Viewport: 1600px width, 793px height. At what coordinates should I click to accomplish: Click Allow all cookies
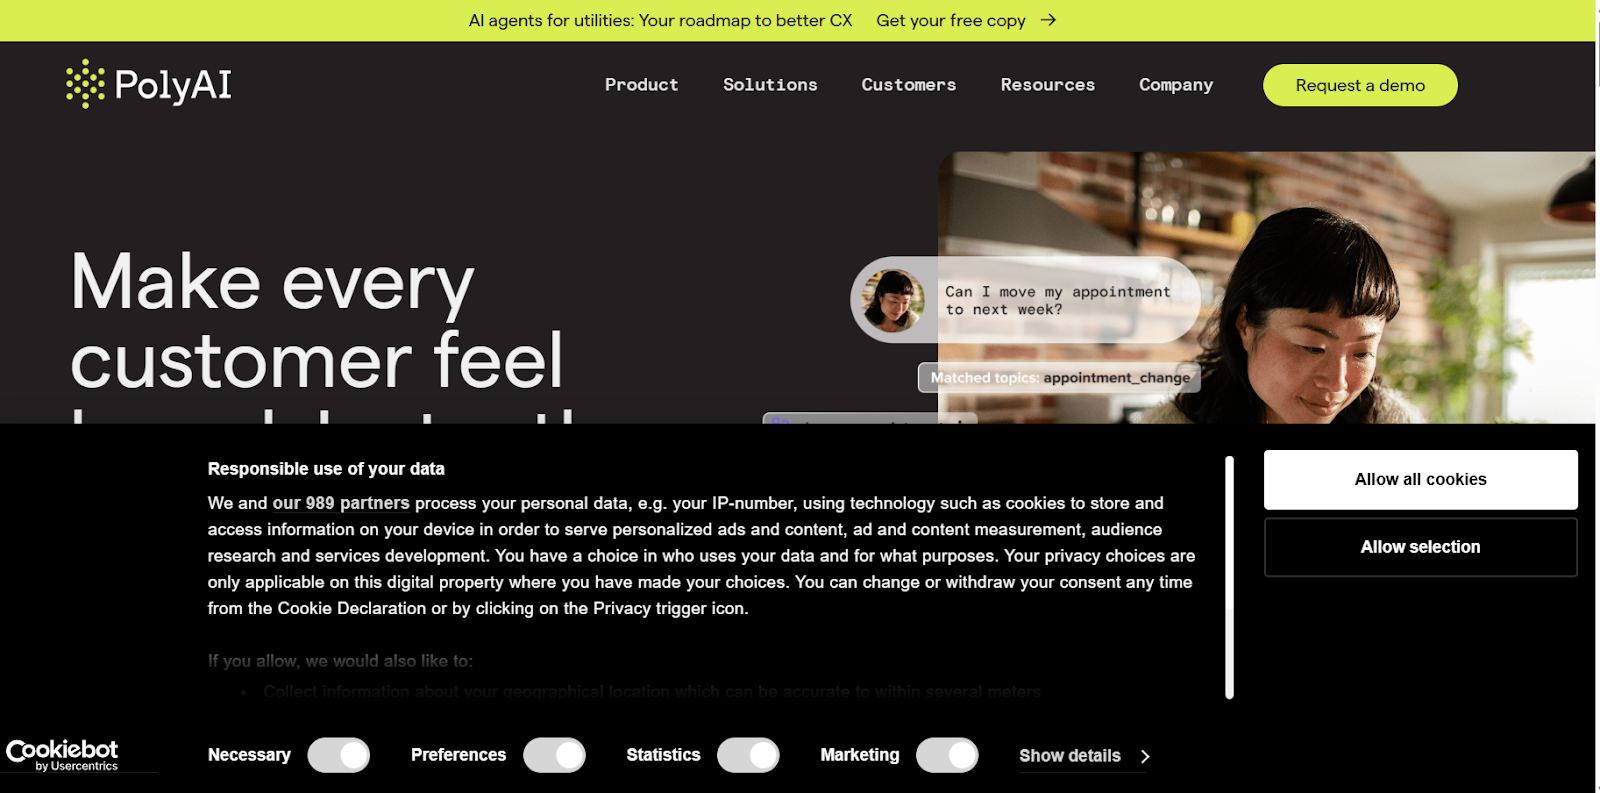[1420, 480]
